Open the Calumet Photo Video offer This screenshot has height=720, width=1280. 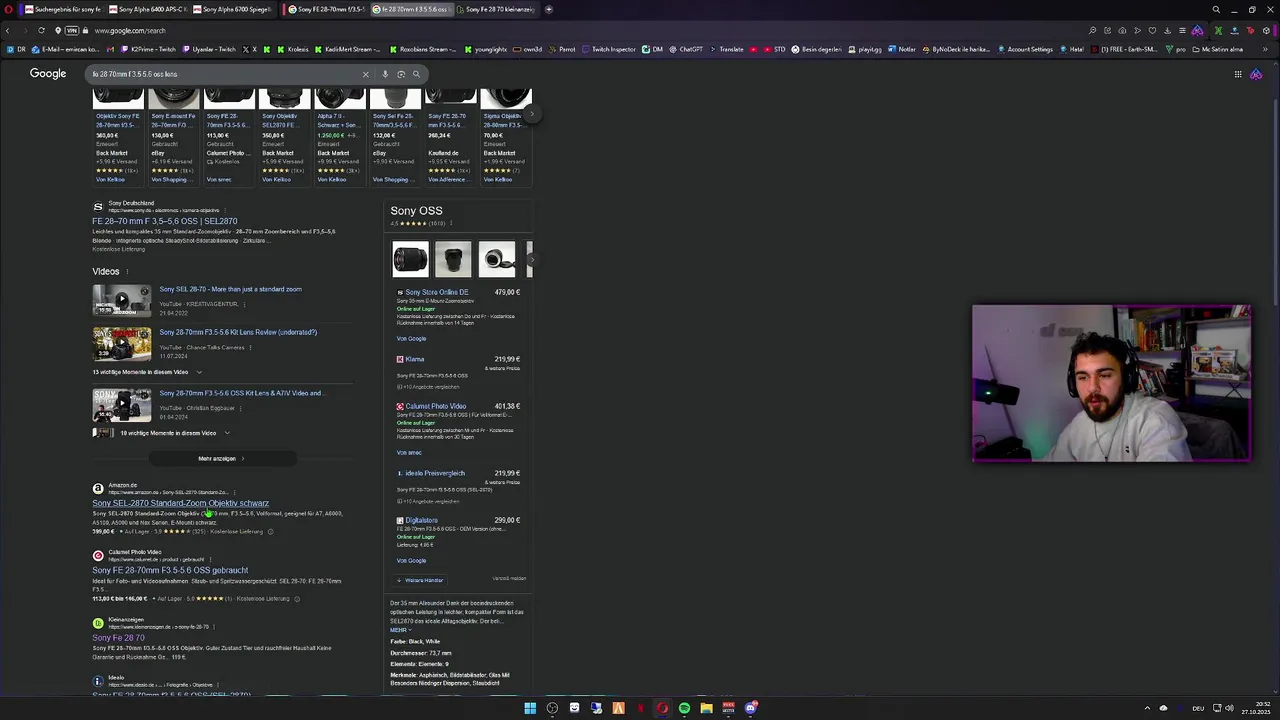click(x=436, y=406)
